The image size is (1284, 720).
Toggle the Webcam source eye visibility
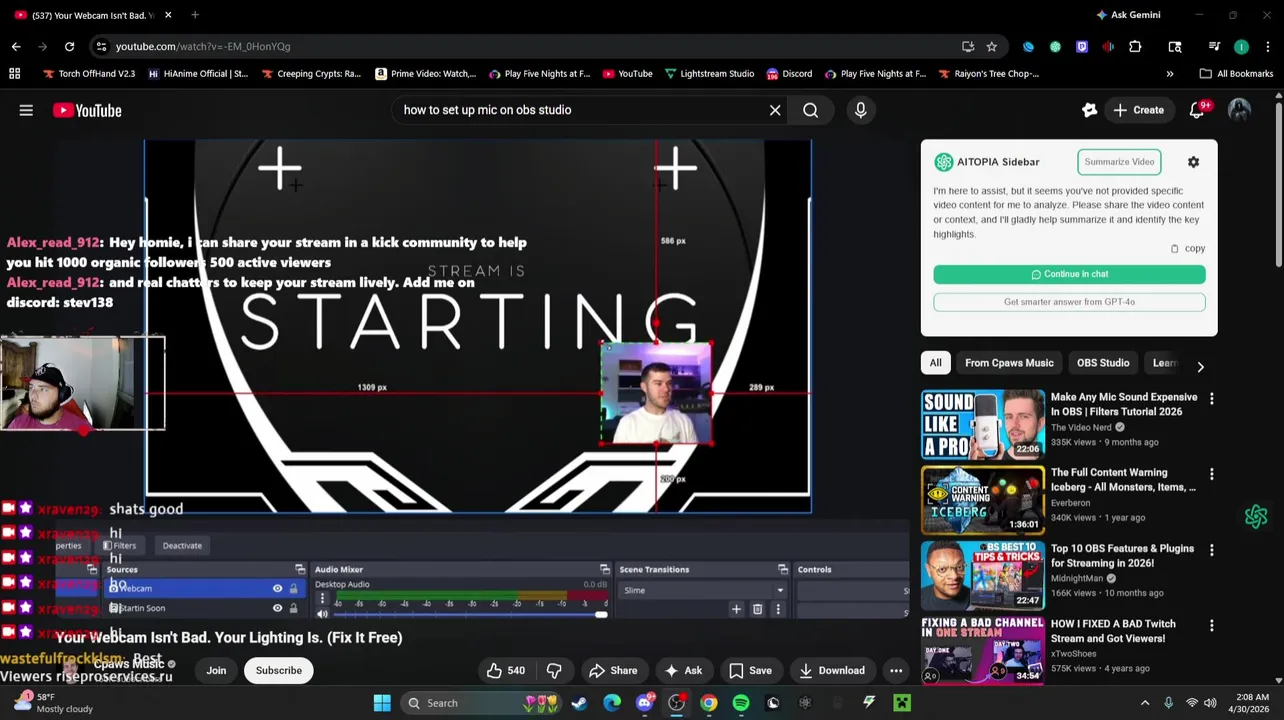(277, 588)
